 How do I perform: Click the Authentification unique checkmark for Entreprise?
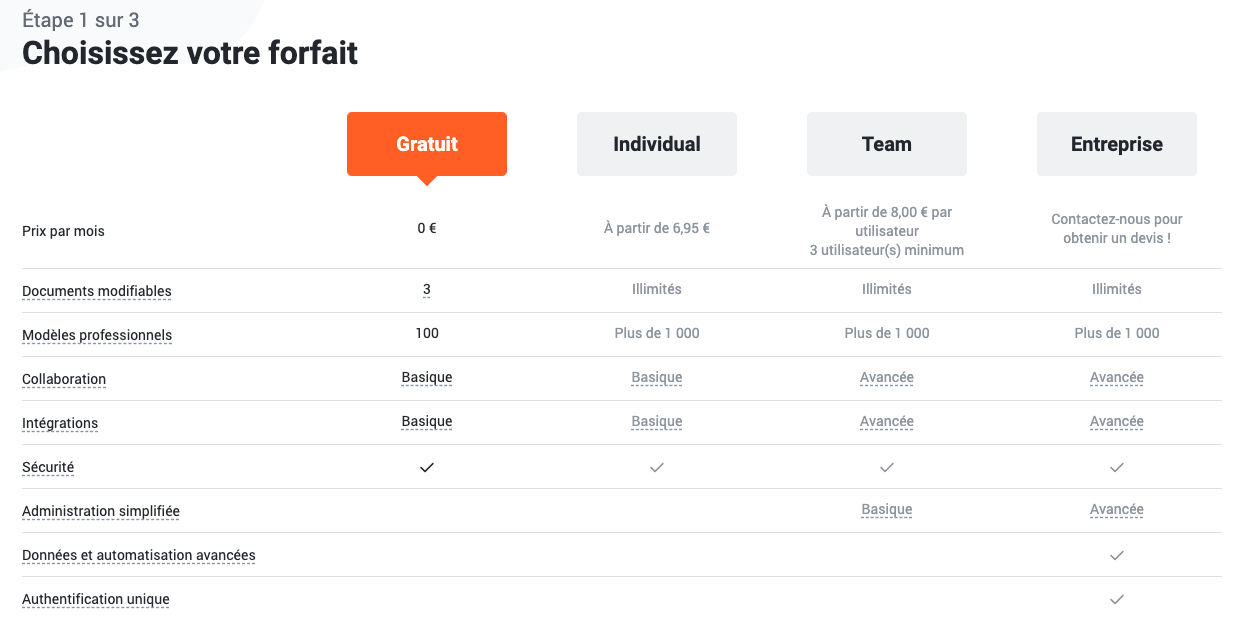[1117, 599]
